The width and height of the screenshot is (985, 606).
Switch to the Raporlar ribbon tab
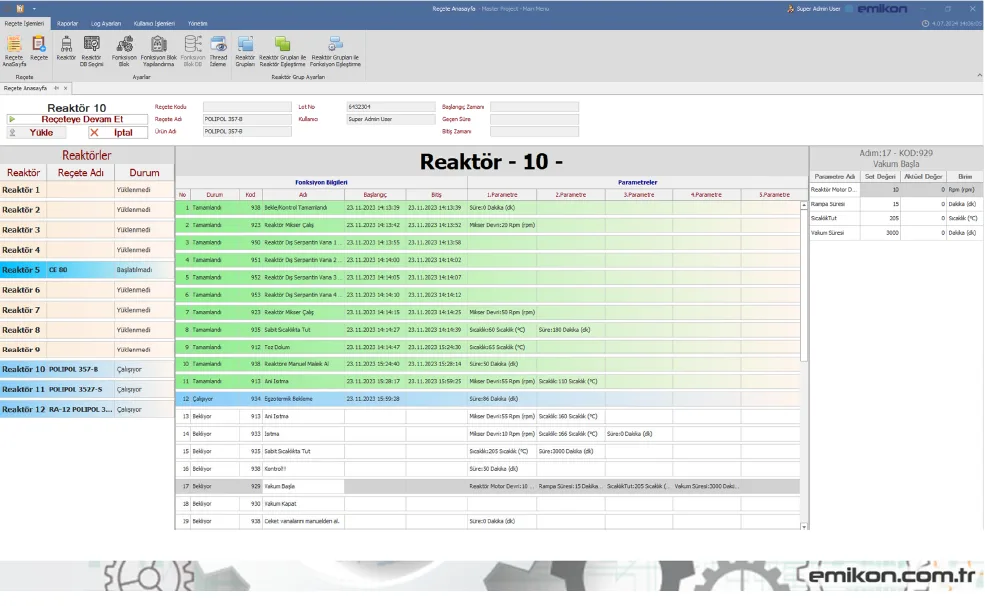67,23
